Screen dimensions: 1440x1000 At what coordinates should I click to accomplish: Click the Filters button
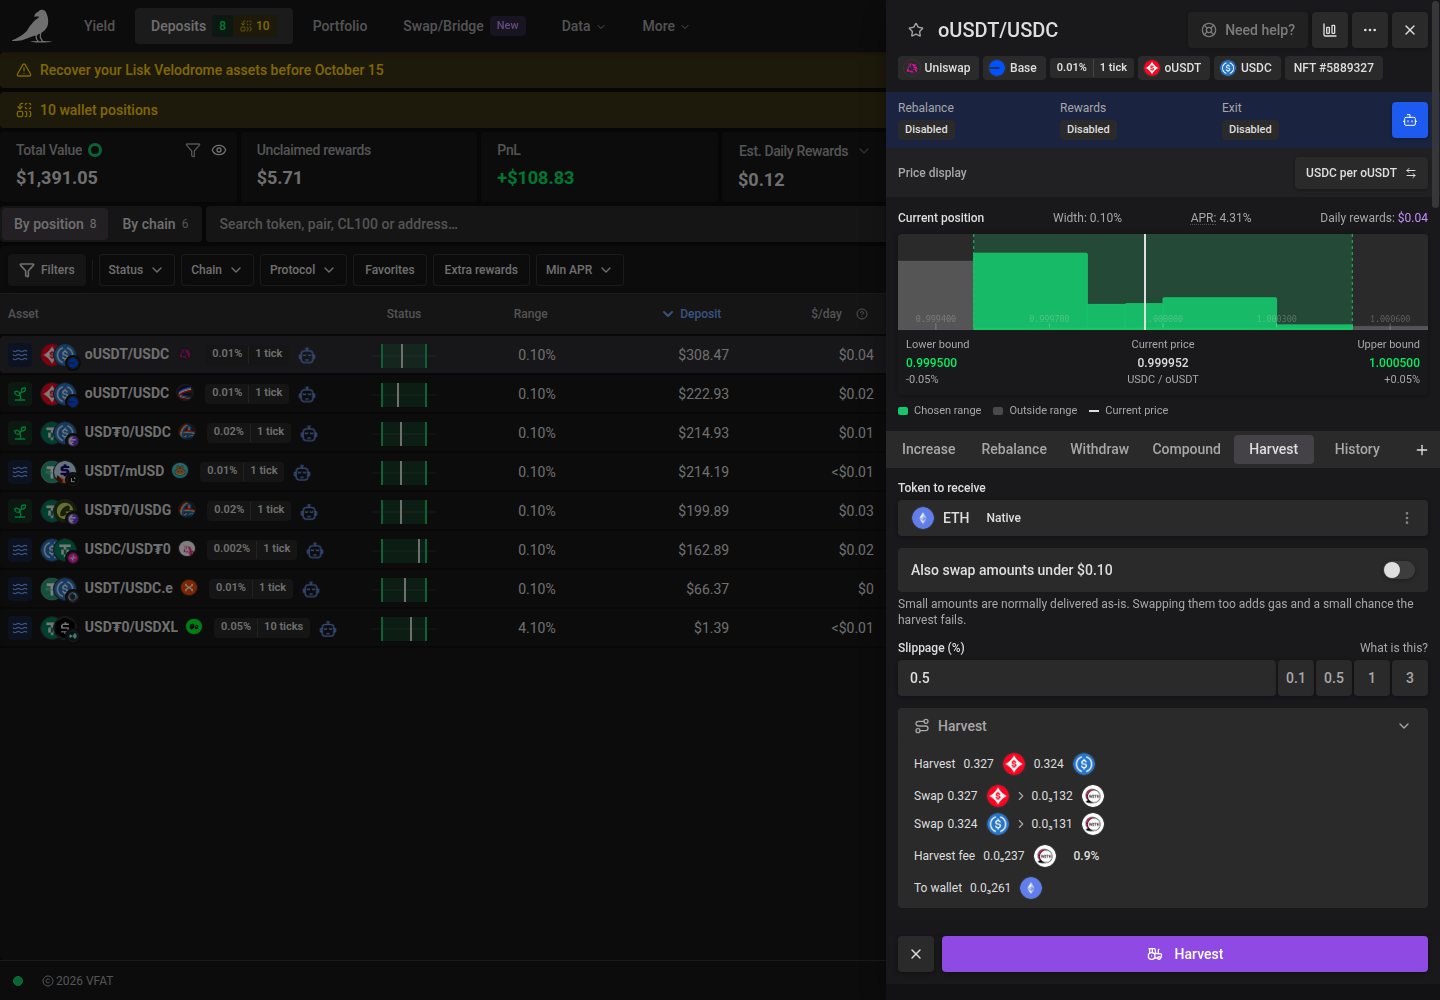tap(48, 270)
